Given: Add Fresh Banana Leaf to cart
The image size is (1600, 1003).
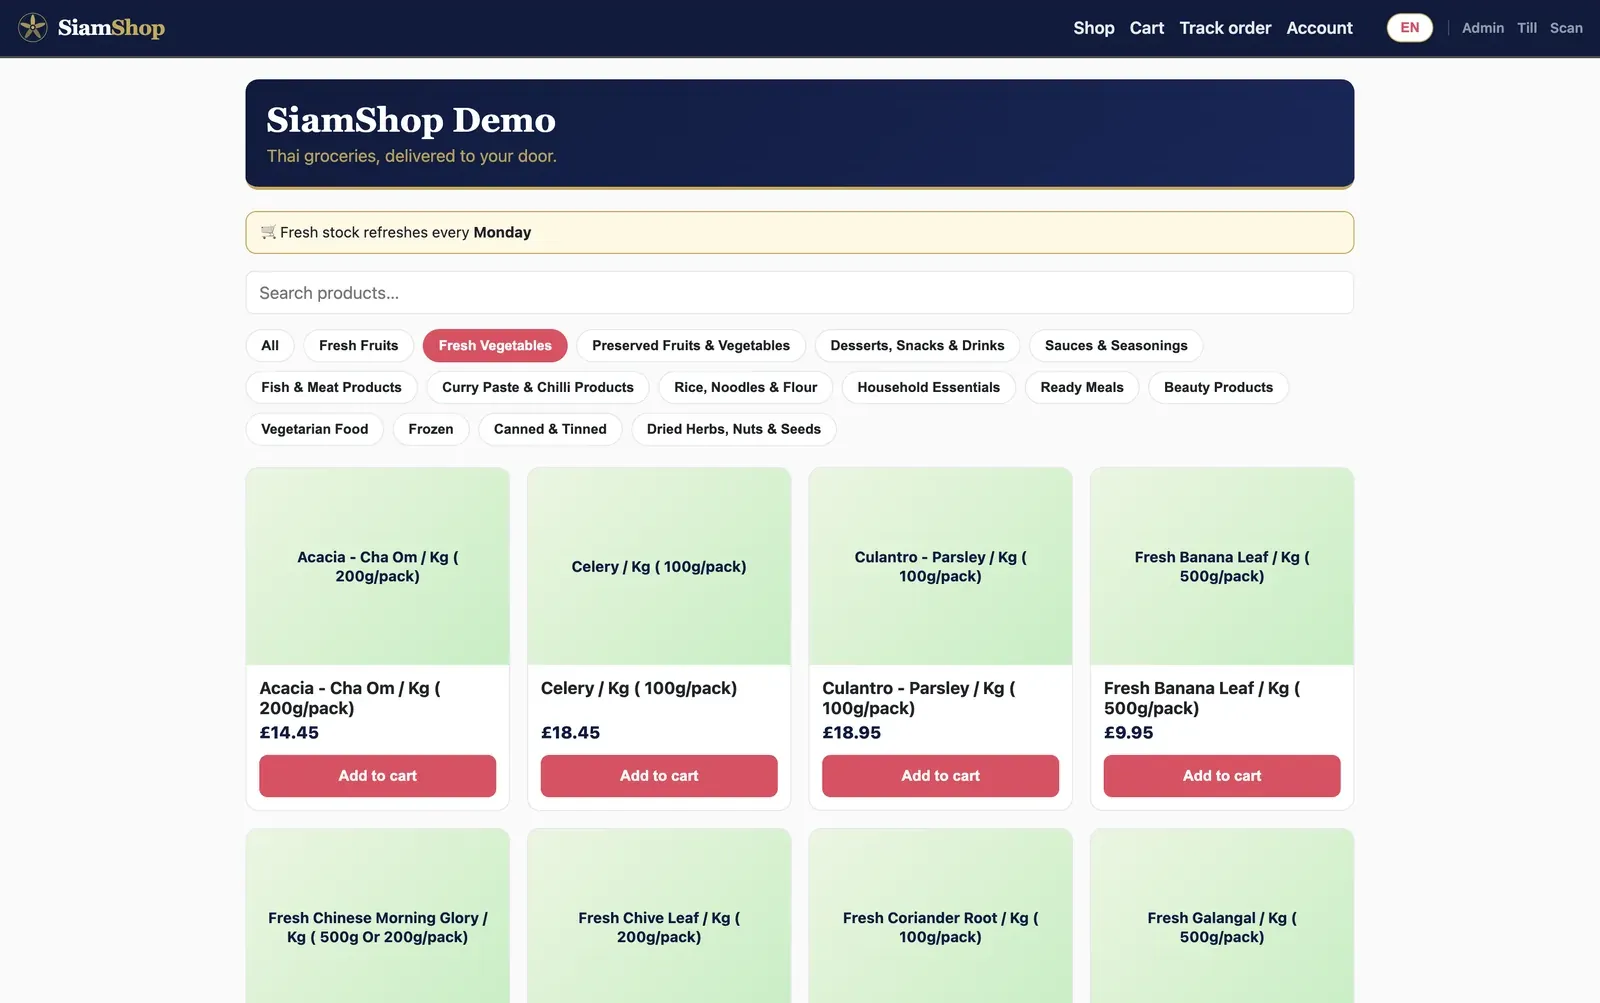Looking at the screenshot, I should coord(1222,776).
